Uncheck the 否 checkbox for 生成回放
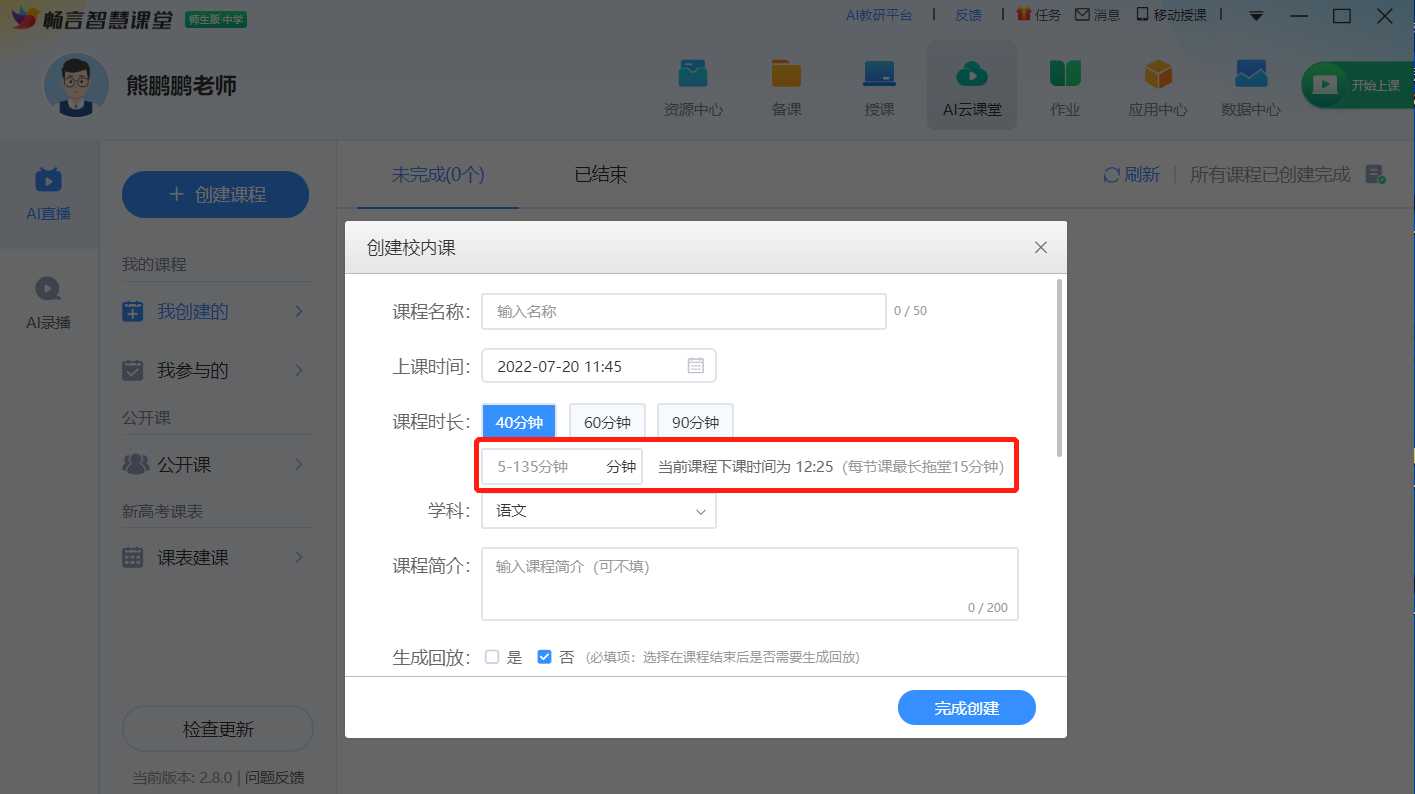The height and width of the screenshot is (794, 1415). pyautogui.click(x=545, y=657)
